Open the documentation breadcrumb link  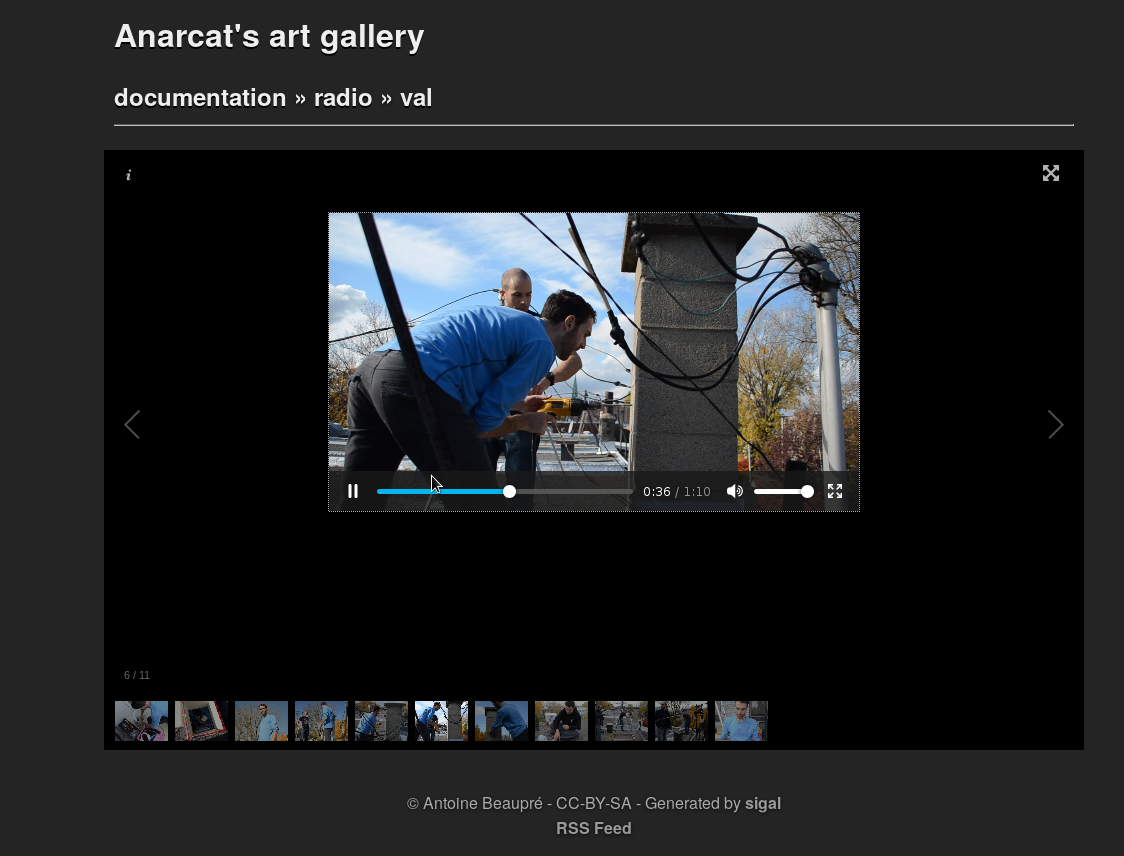pyautogui.click(x=200, y=98)
